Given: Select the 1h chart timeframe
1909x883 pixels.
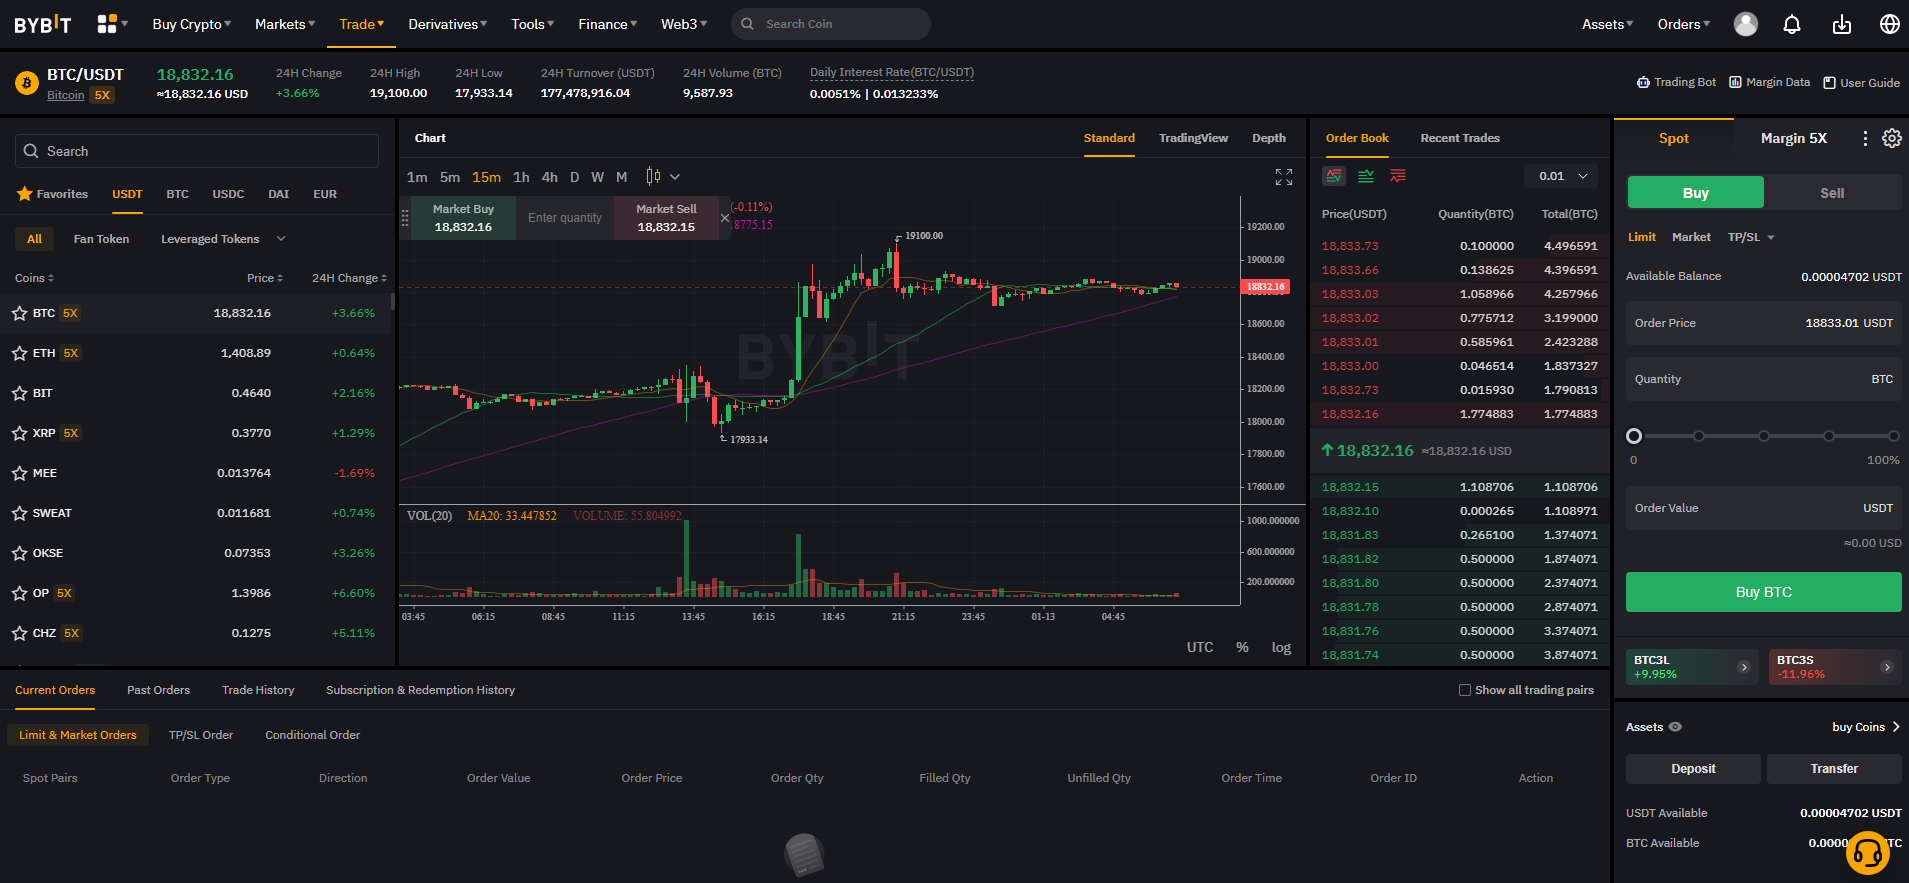Looking at the screenshot, I should click(521, 177).
